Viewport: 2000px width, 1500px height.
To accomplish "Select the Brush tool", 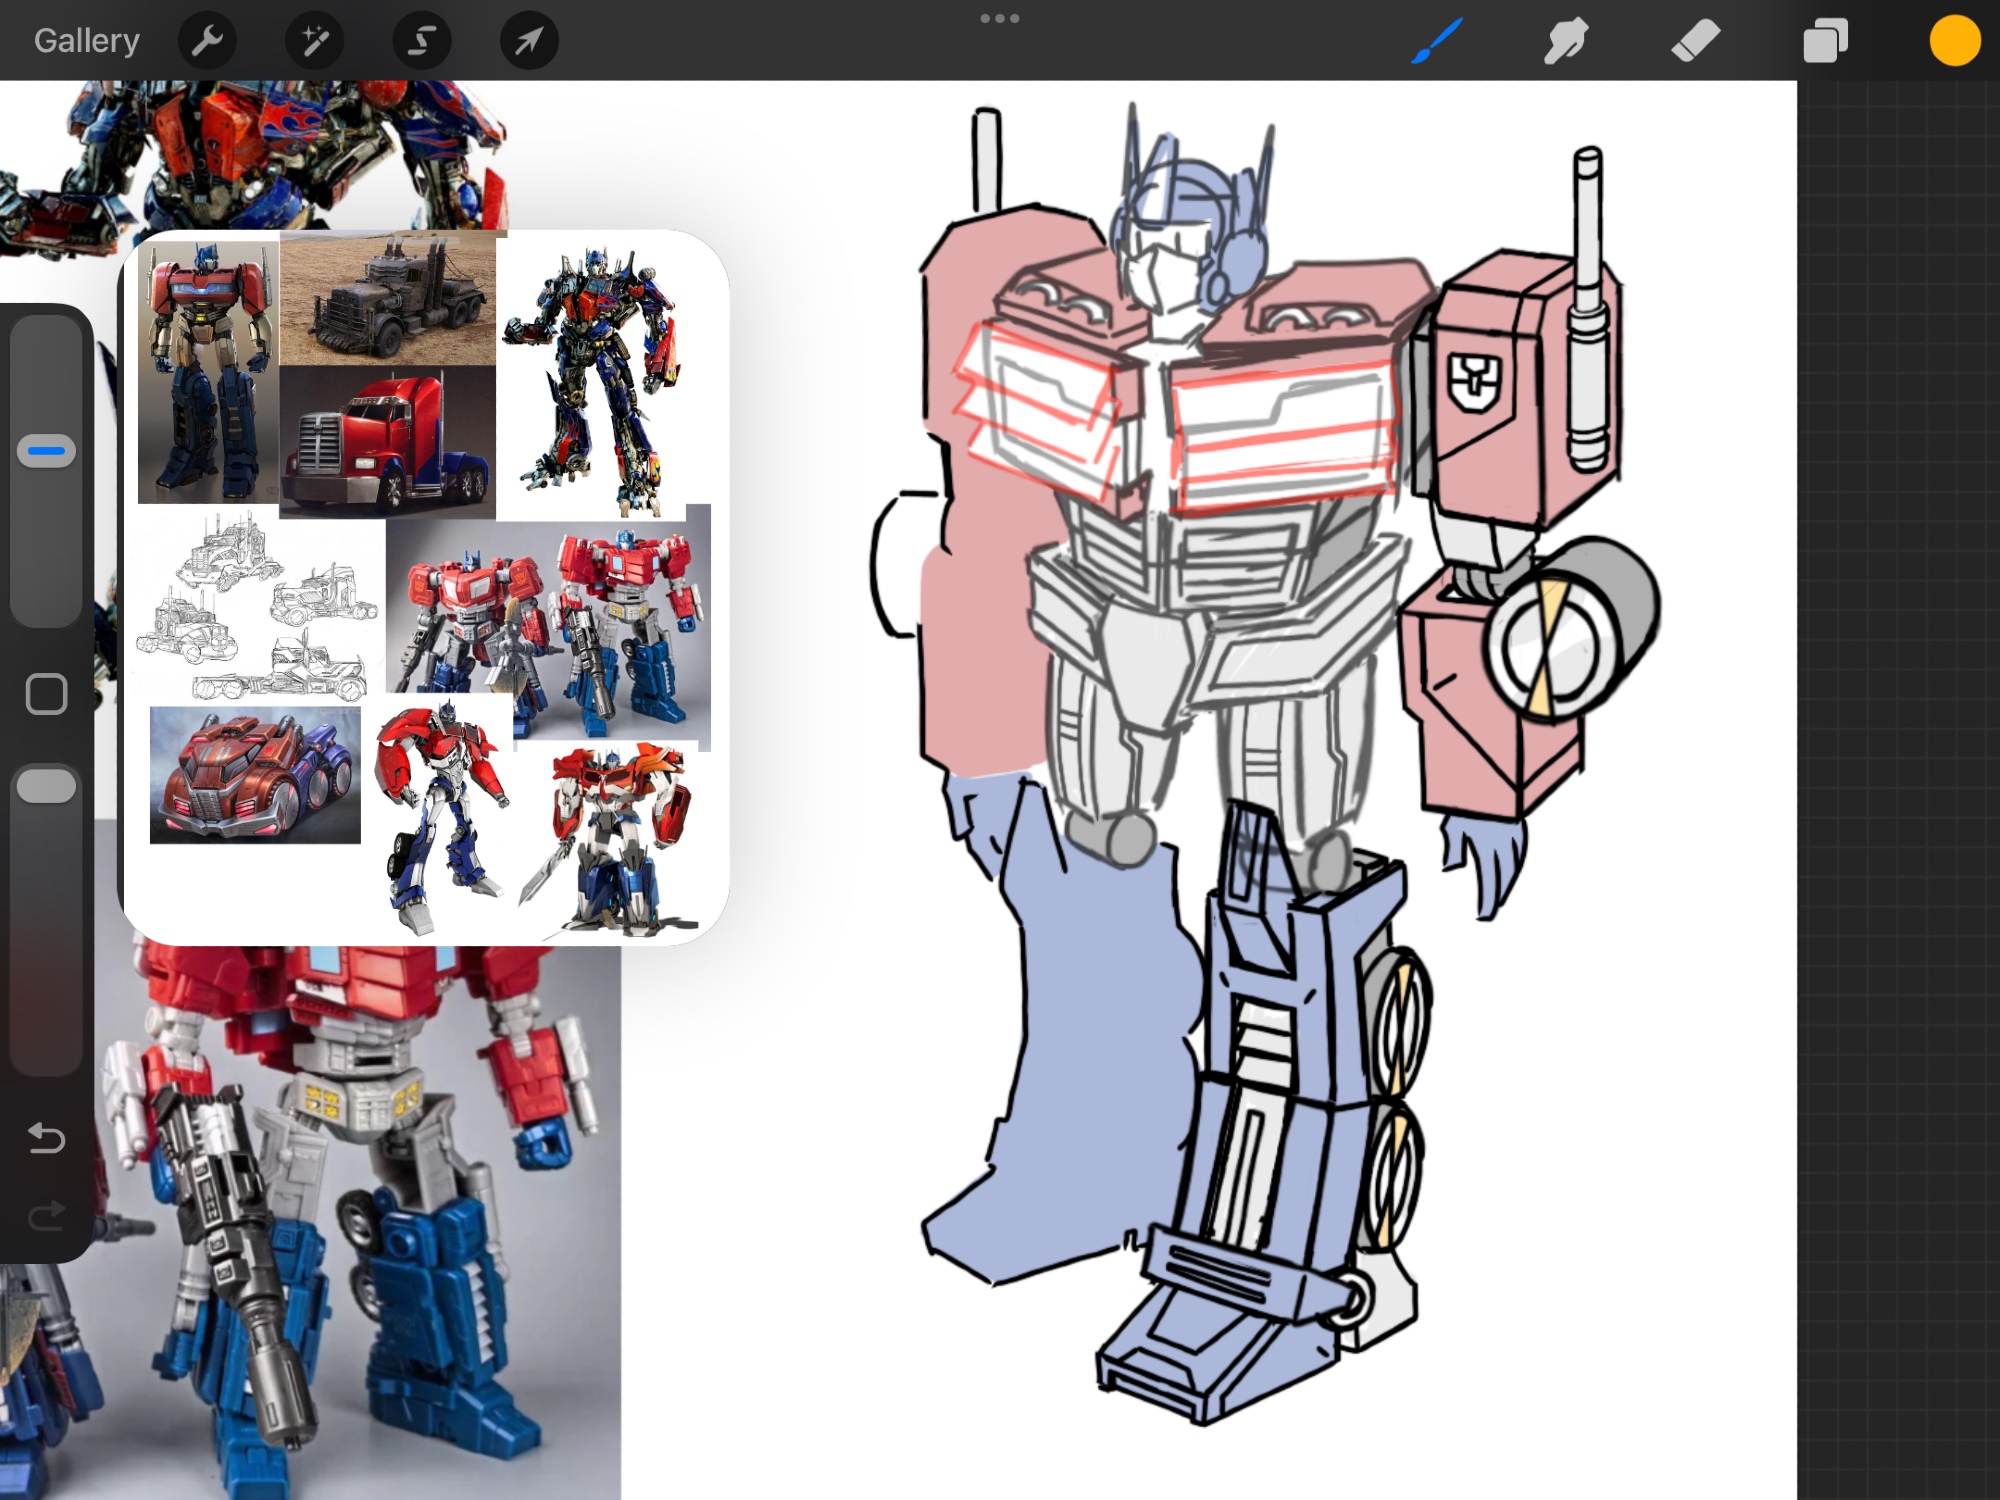I will coord(1437,41).
